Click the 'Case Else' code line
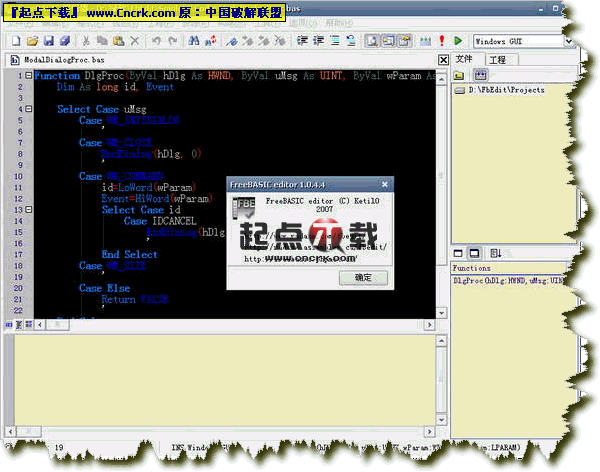This screenshot has height=472, width=600. 104,288
